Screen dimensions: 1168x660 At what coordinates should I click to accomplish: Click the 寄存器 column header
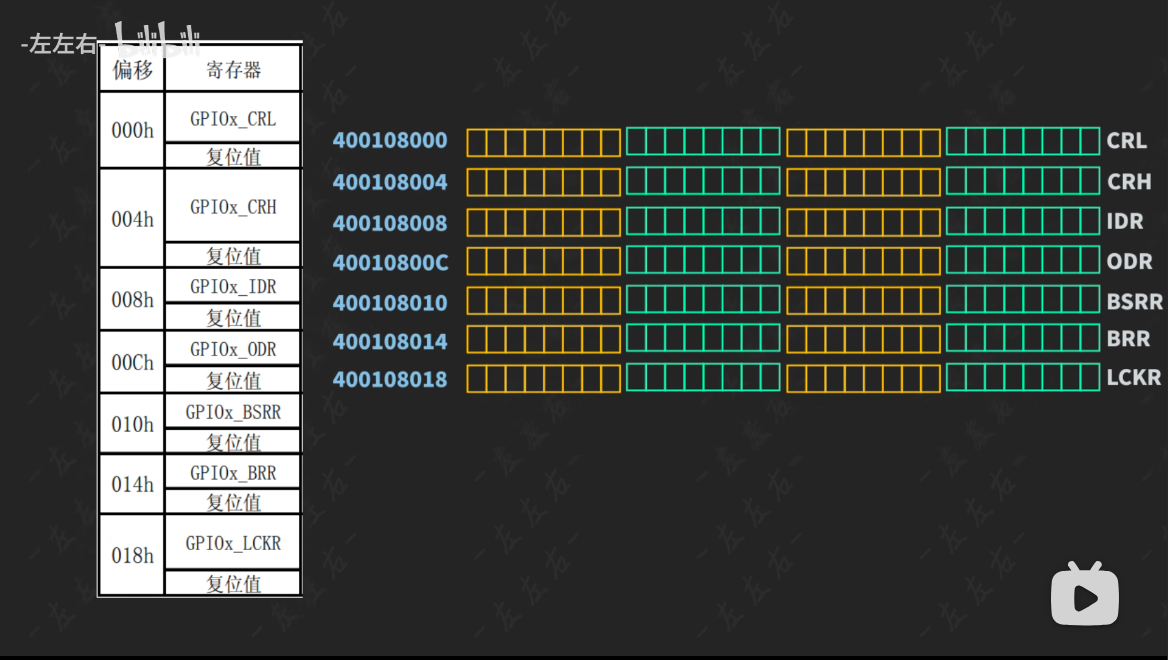(x=233, y=70)
